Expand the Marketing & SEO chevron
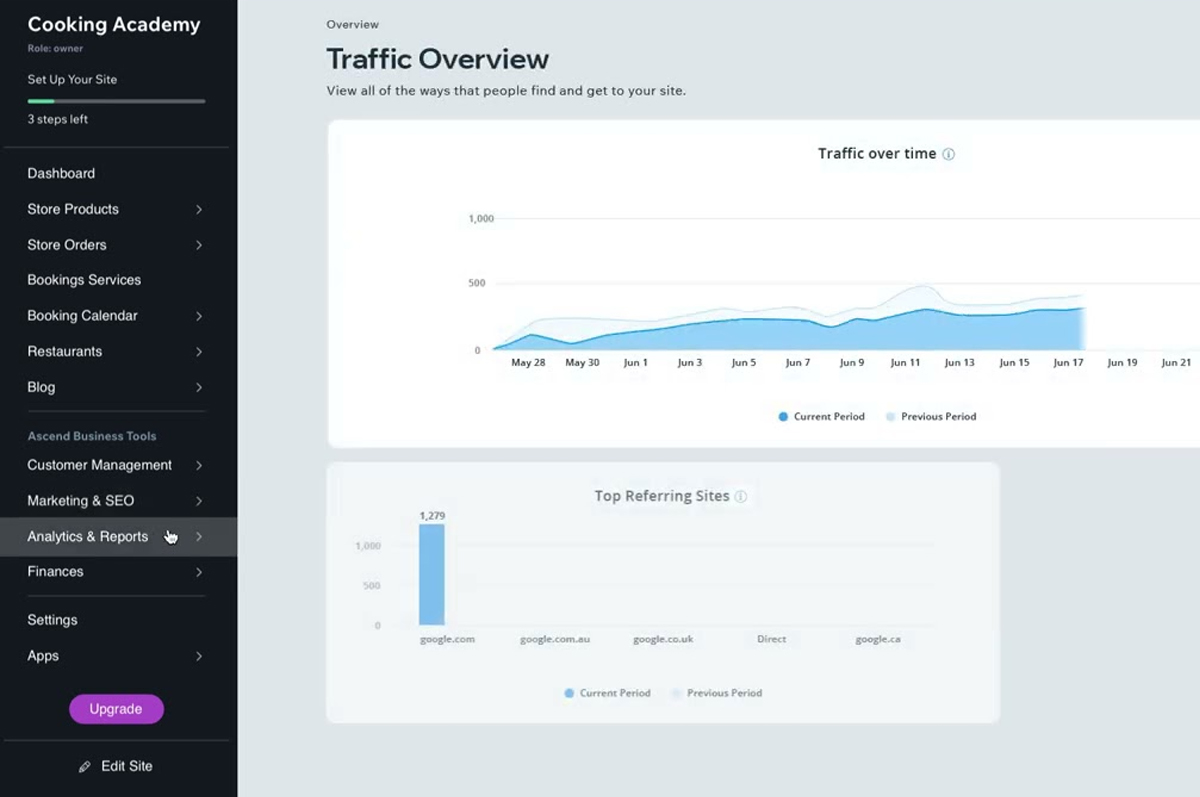 point(199,501)
